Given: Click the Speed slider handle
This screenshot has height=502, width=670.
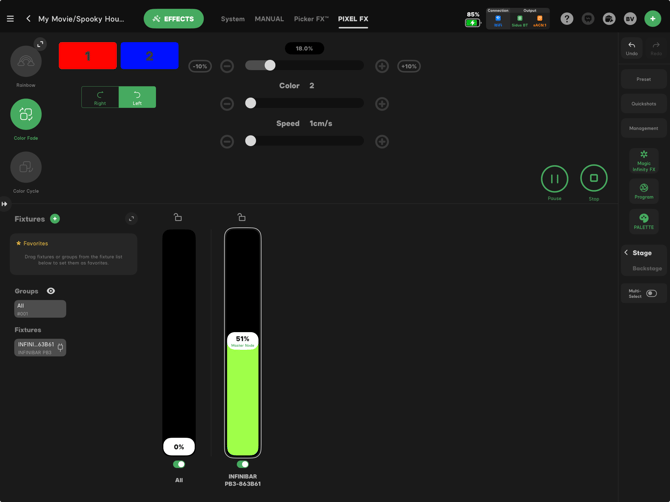Looking at the screenshot, I should click(251, 141).
